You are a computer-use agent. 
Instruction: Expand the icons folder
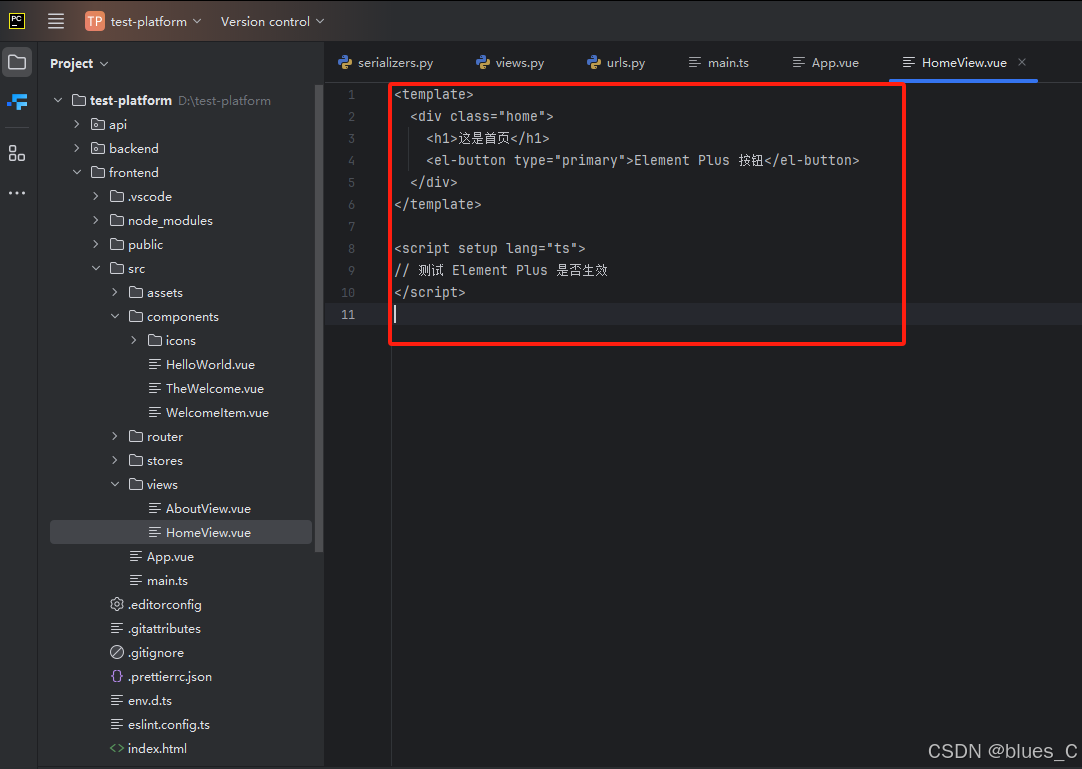(134, 340)
